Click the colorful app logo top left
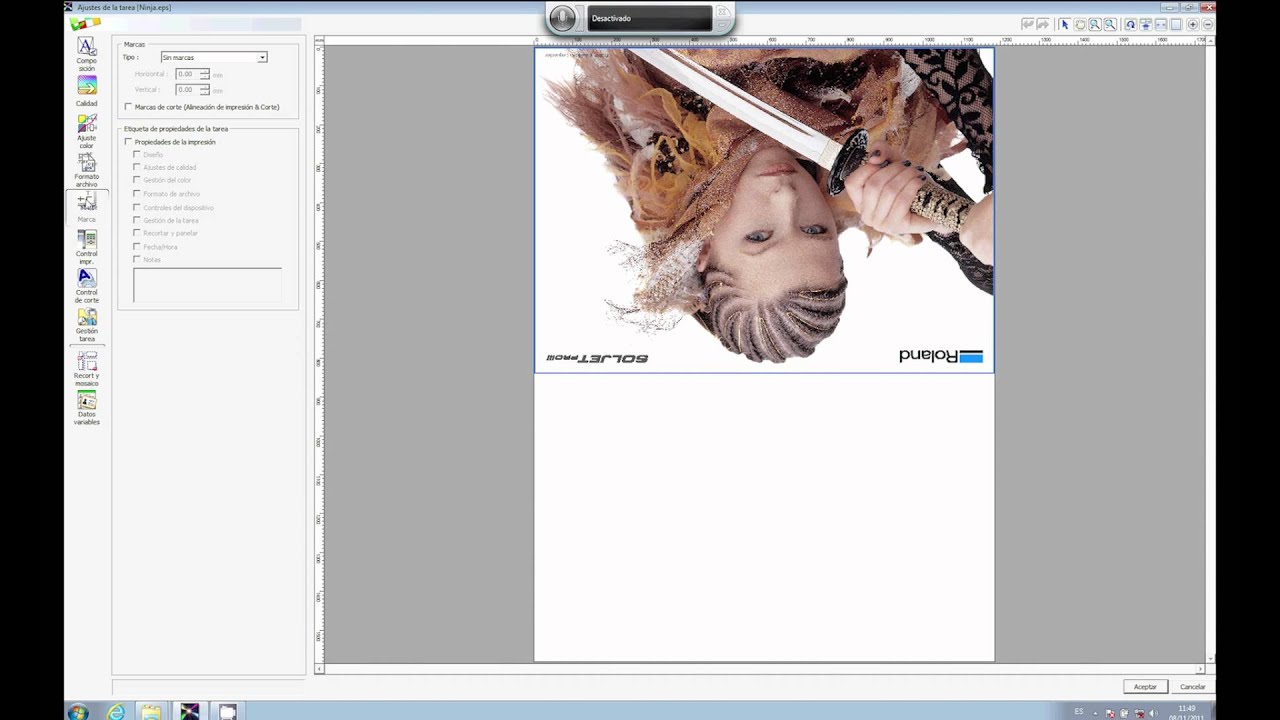1280x720 pixels. [x=86, y=23]
